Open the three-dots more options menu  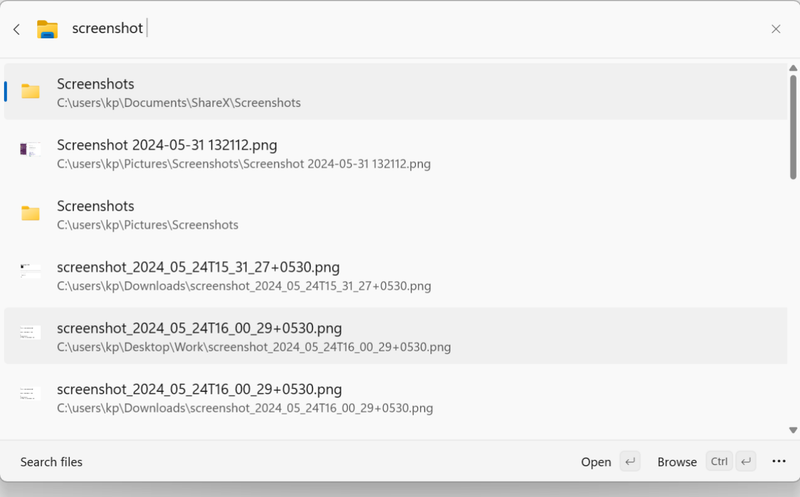tap(779, 462)
